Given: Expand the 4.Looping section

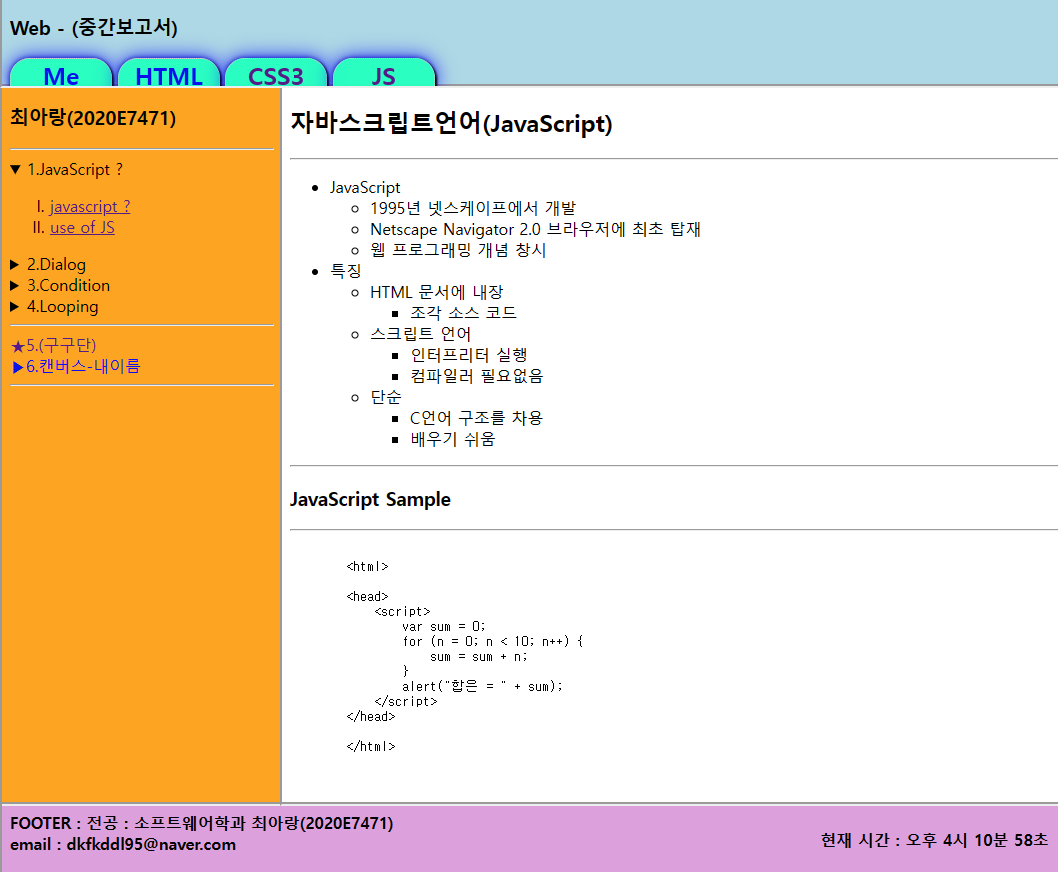Looking at the screenshot, I should click(x=55, y=306).
